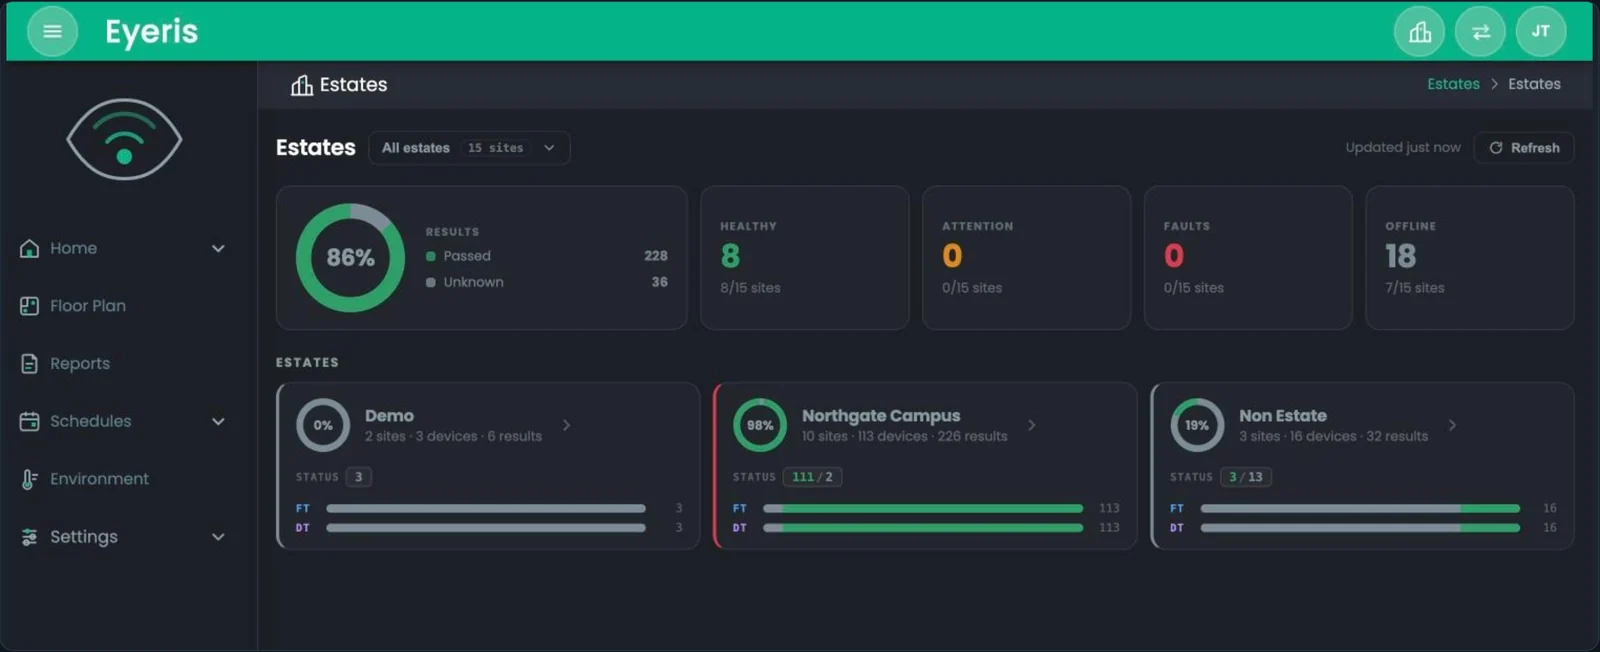The height and width of the screenshot is (652, 1600).
Task: Click the swap arrows icon in header
Action: (1480, 32)
